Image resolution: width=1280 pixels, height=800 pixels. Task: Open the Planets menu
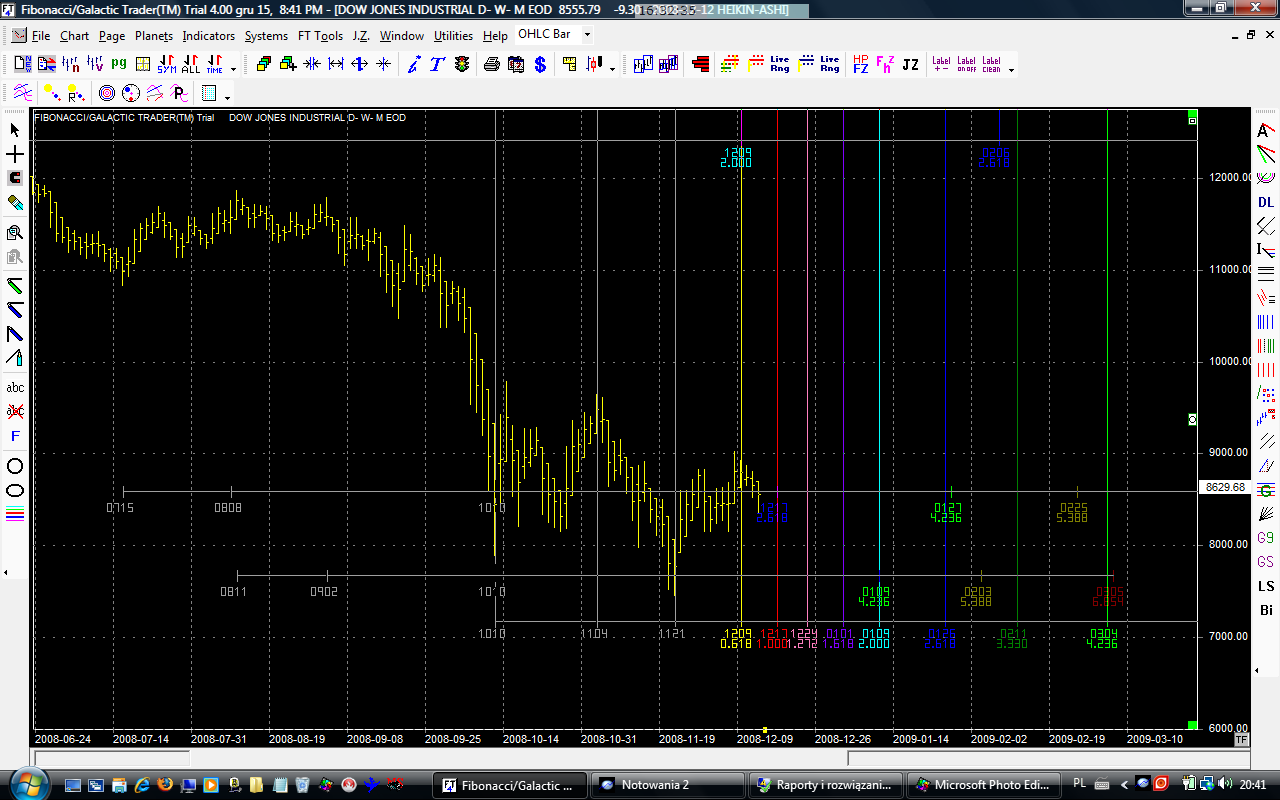coord(154,36)
